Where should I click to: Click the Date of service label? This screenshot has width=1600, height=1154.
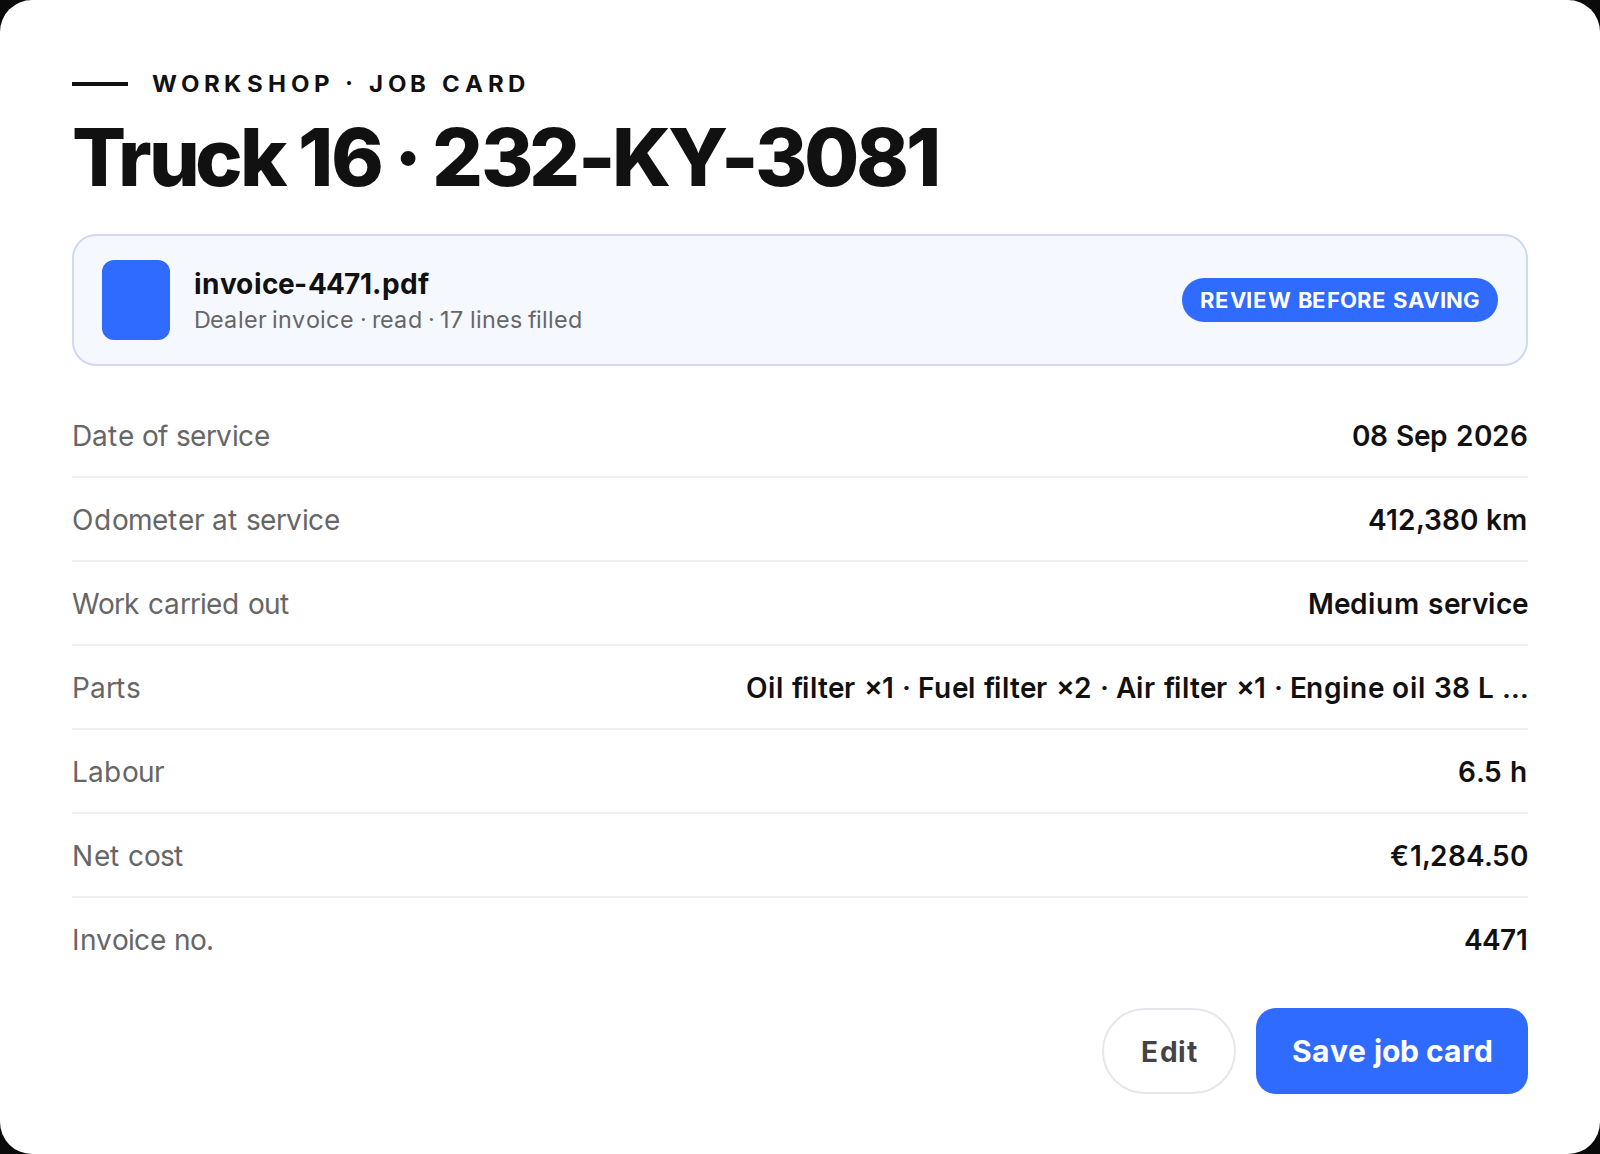tap(171, 436)
